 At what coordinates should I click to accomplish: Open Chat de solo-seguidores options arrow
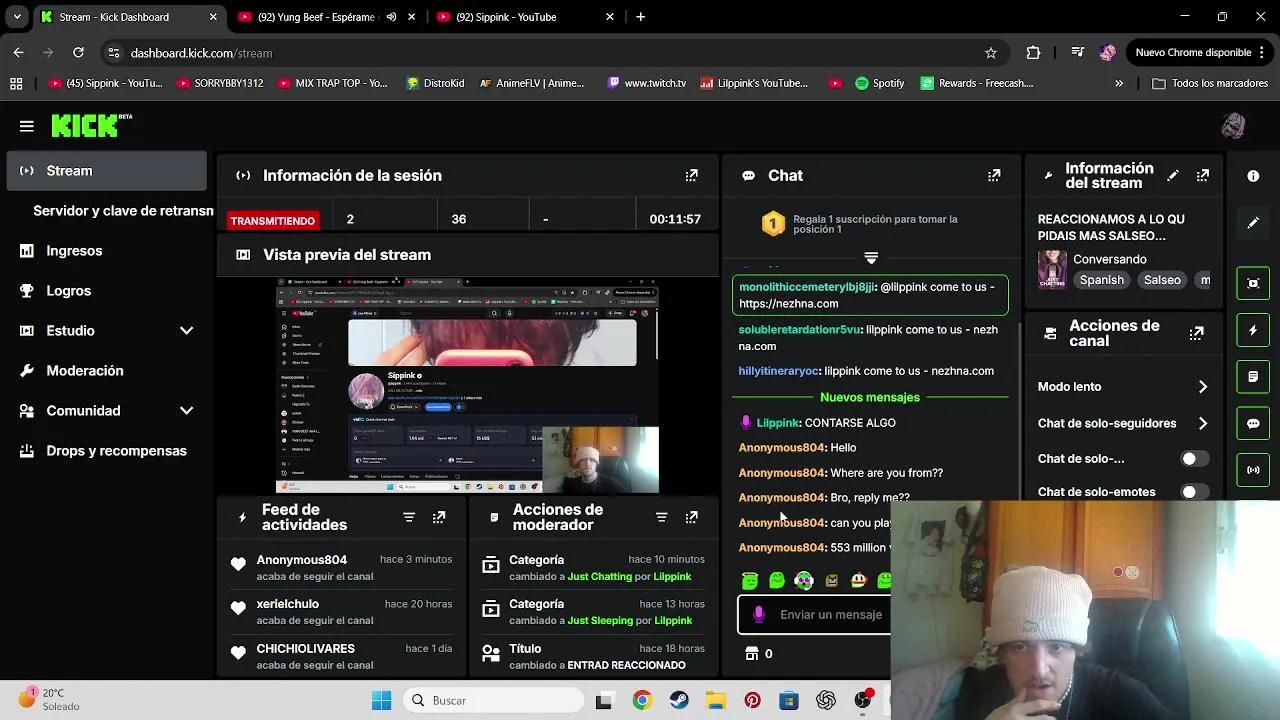1203,423
